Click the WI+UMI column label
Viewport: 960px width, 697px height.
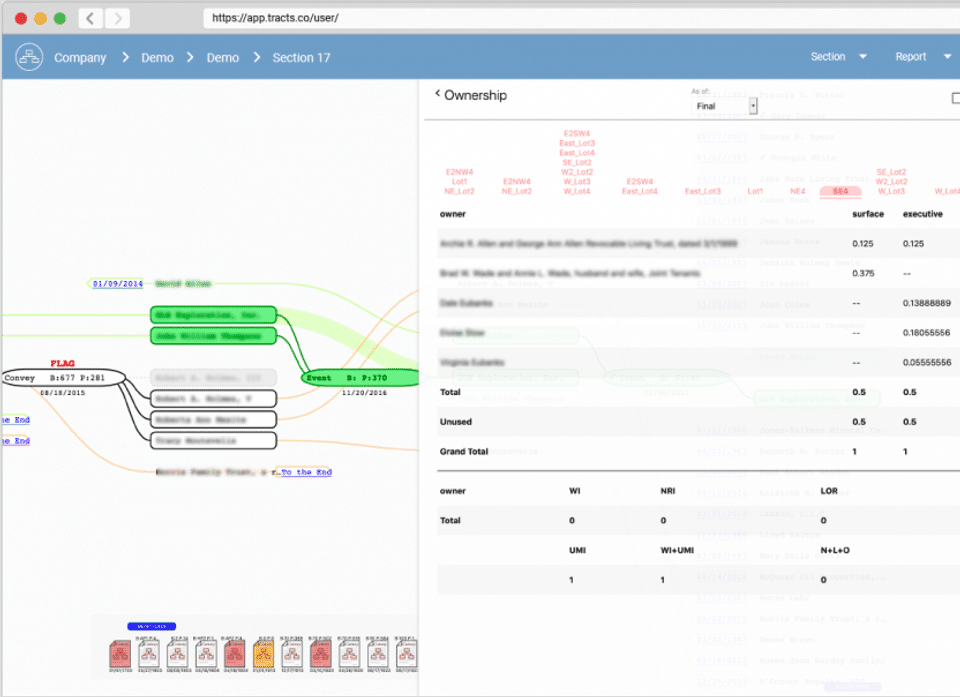pyautogui.click(x=677, y=551)
